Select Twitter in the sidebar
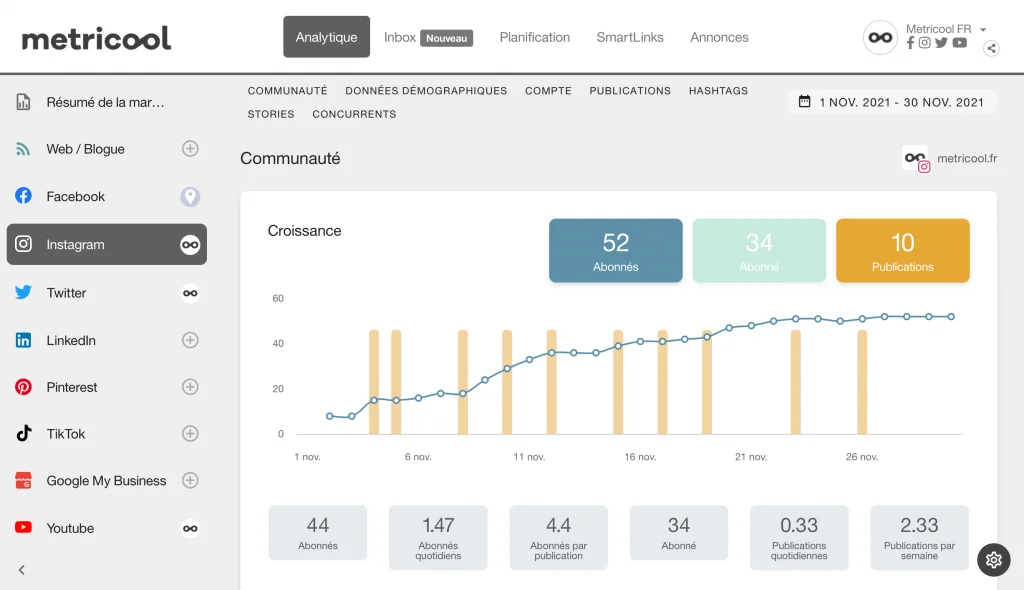 66,293
